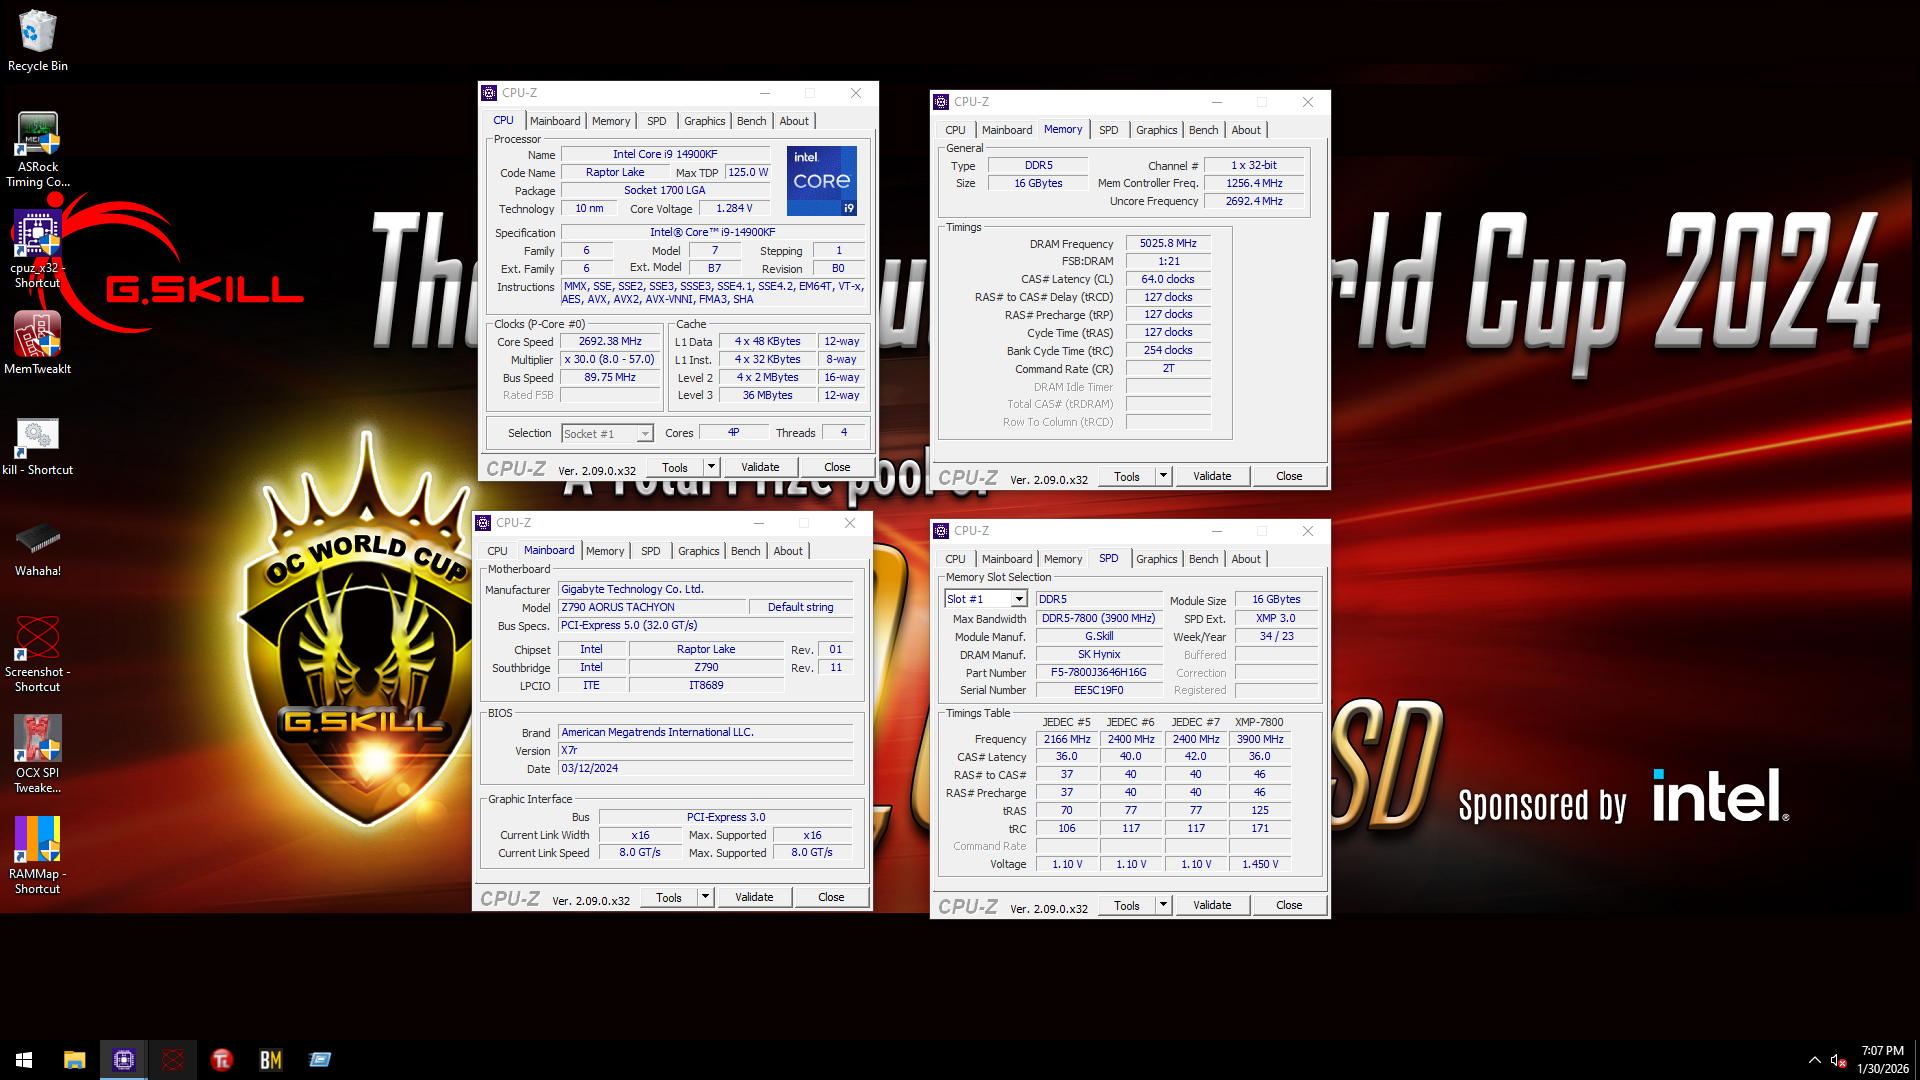The image size is (1920, 1080).
Task: Switch to Bench tab in CPU window
Action: (752, 121)
